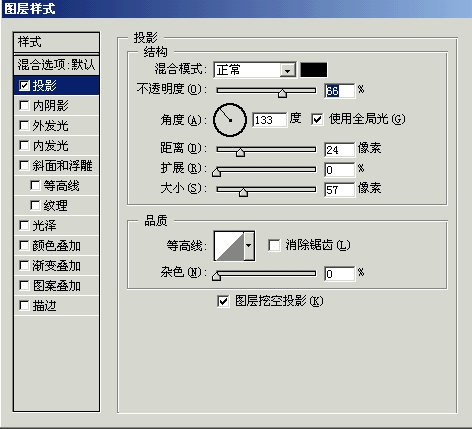Image resolution: width=472 pixels, height=429 pixels.
Task: Select the 描边 style row label
Action: click(x=45, y=306)
